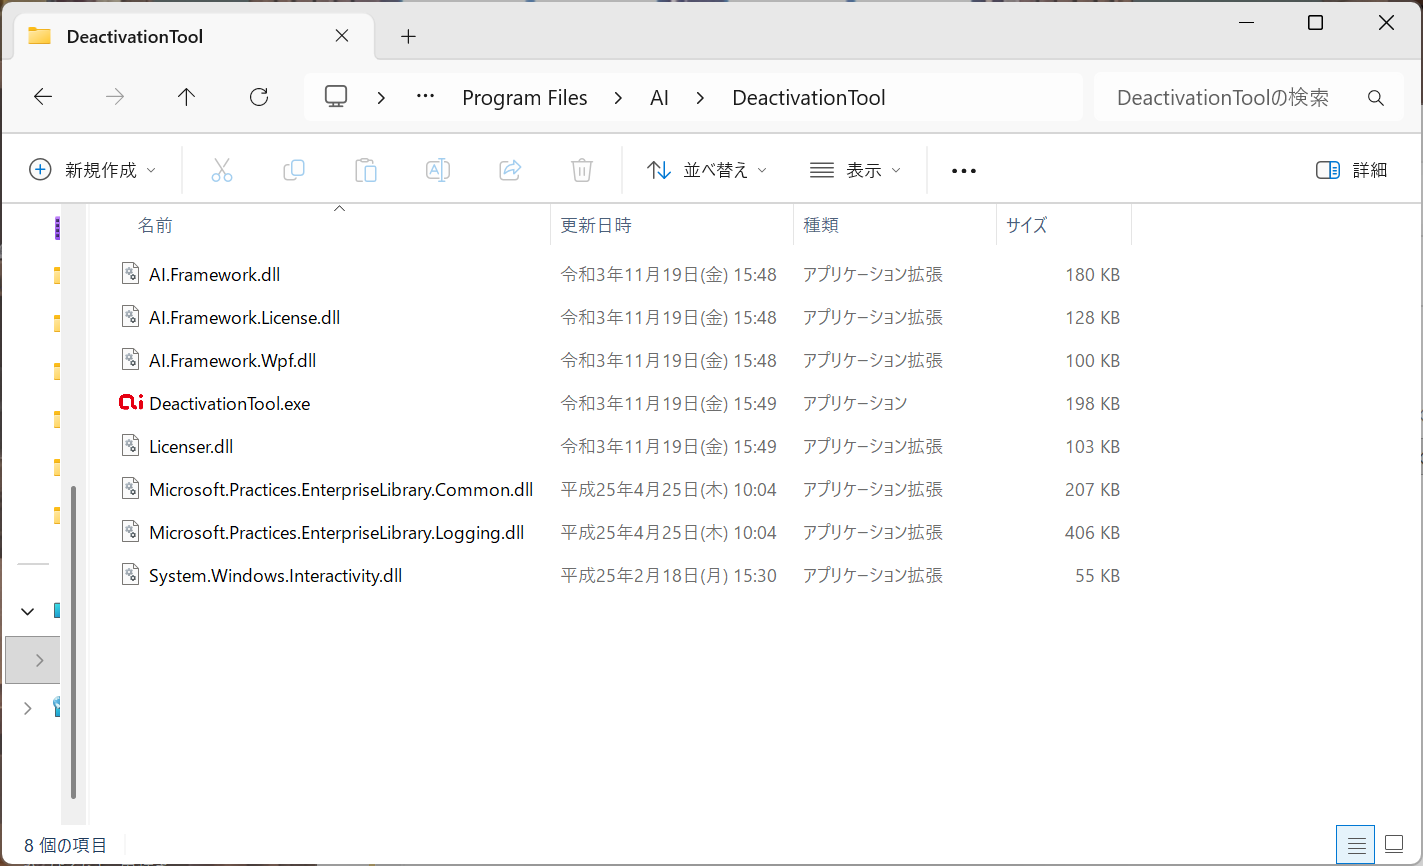Navigate to Program Files in breadcrumb
Viewport: 1423px width, 866px height.
pos(524,98)
